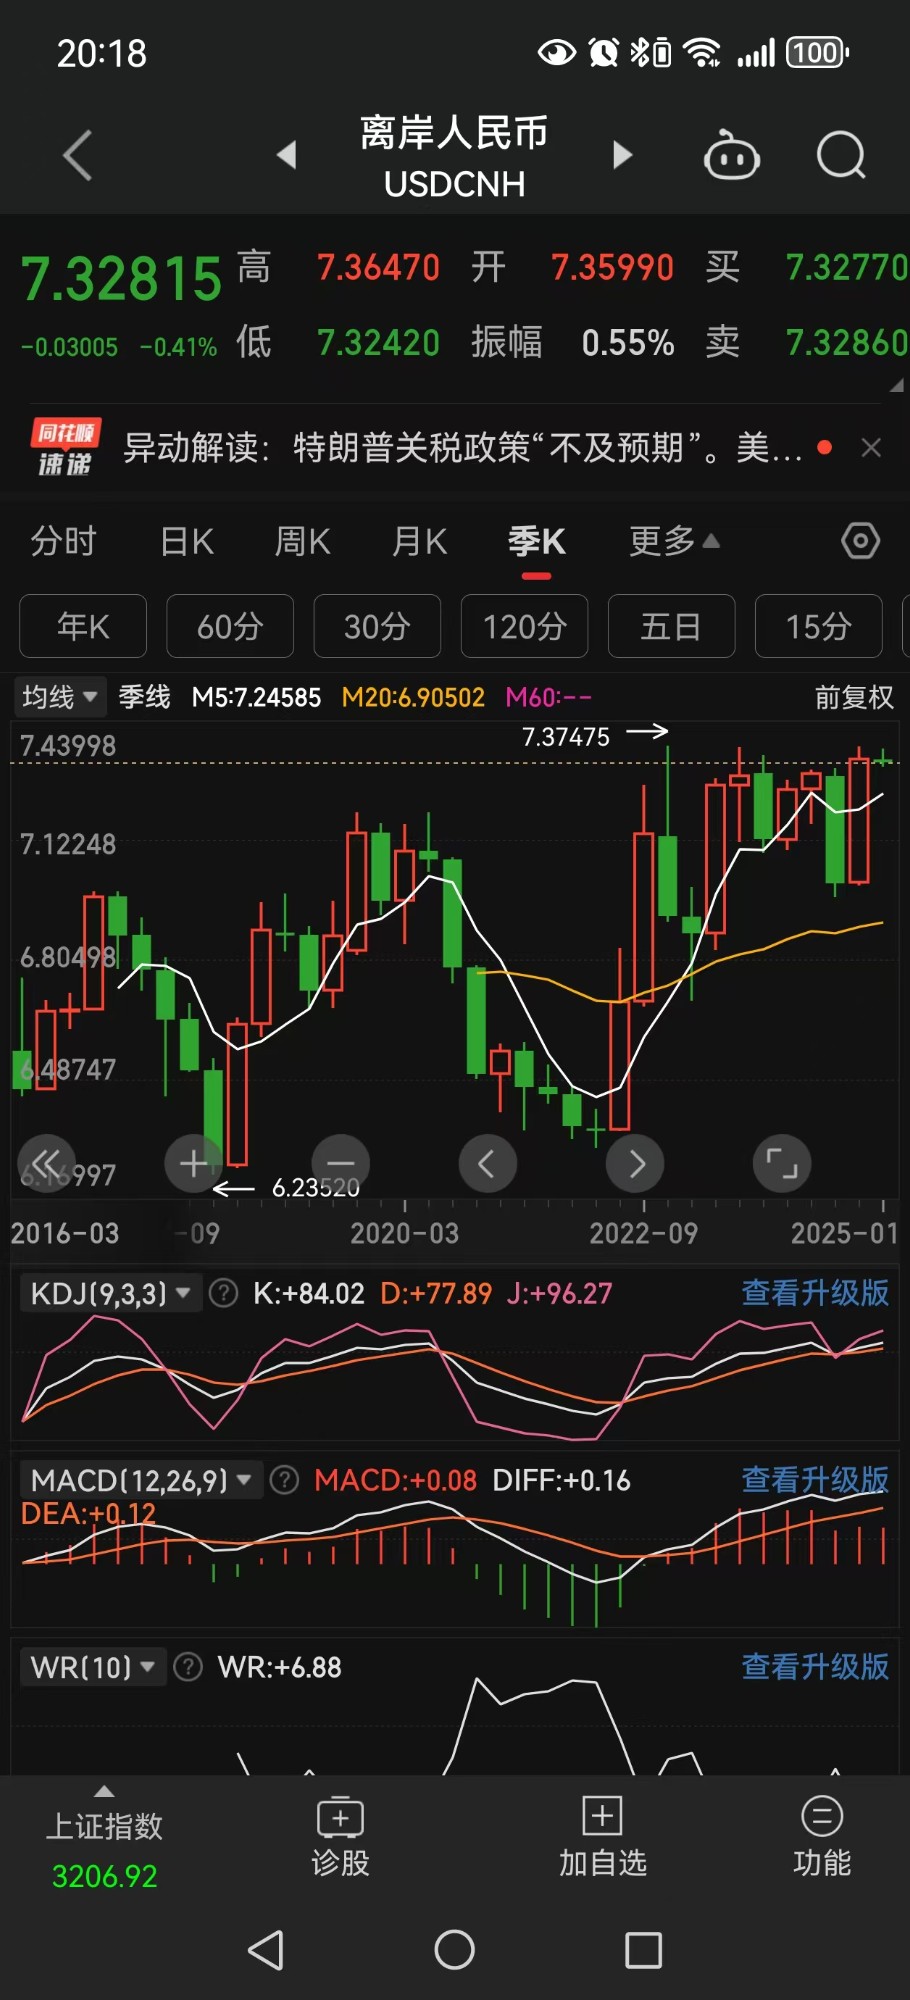910x2000 pixels.
Task: Zoom out chart with minus button
Action: pos(341,1163)
